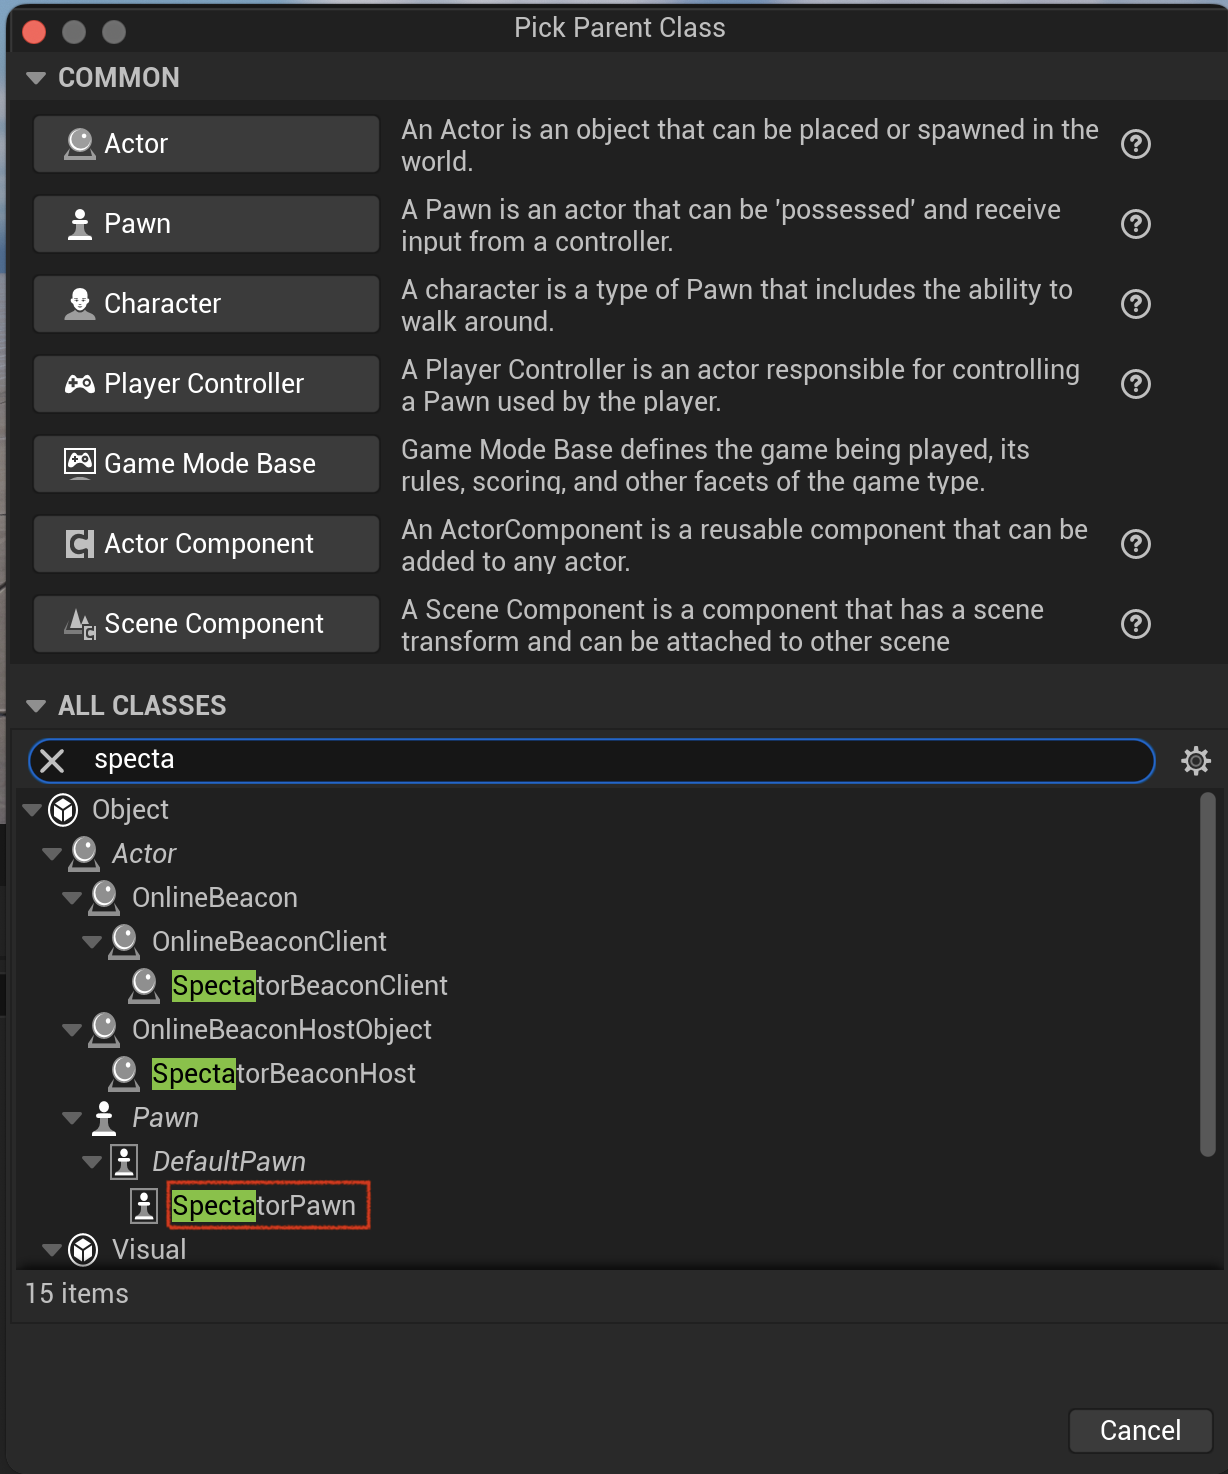Image resolution: width=1228 pixels, height=1474 pixels.
Task: Open help for Player Controller class
Action: 1136,384
